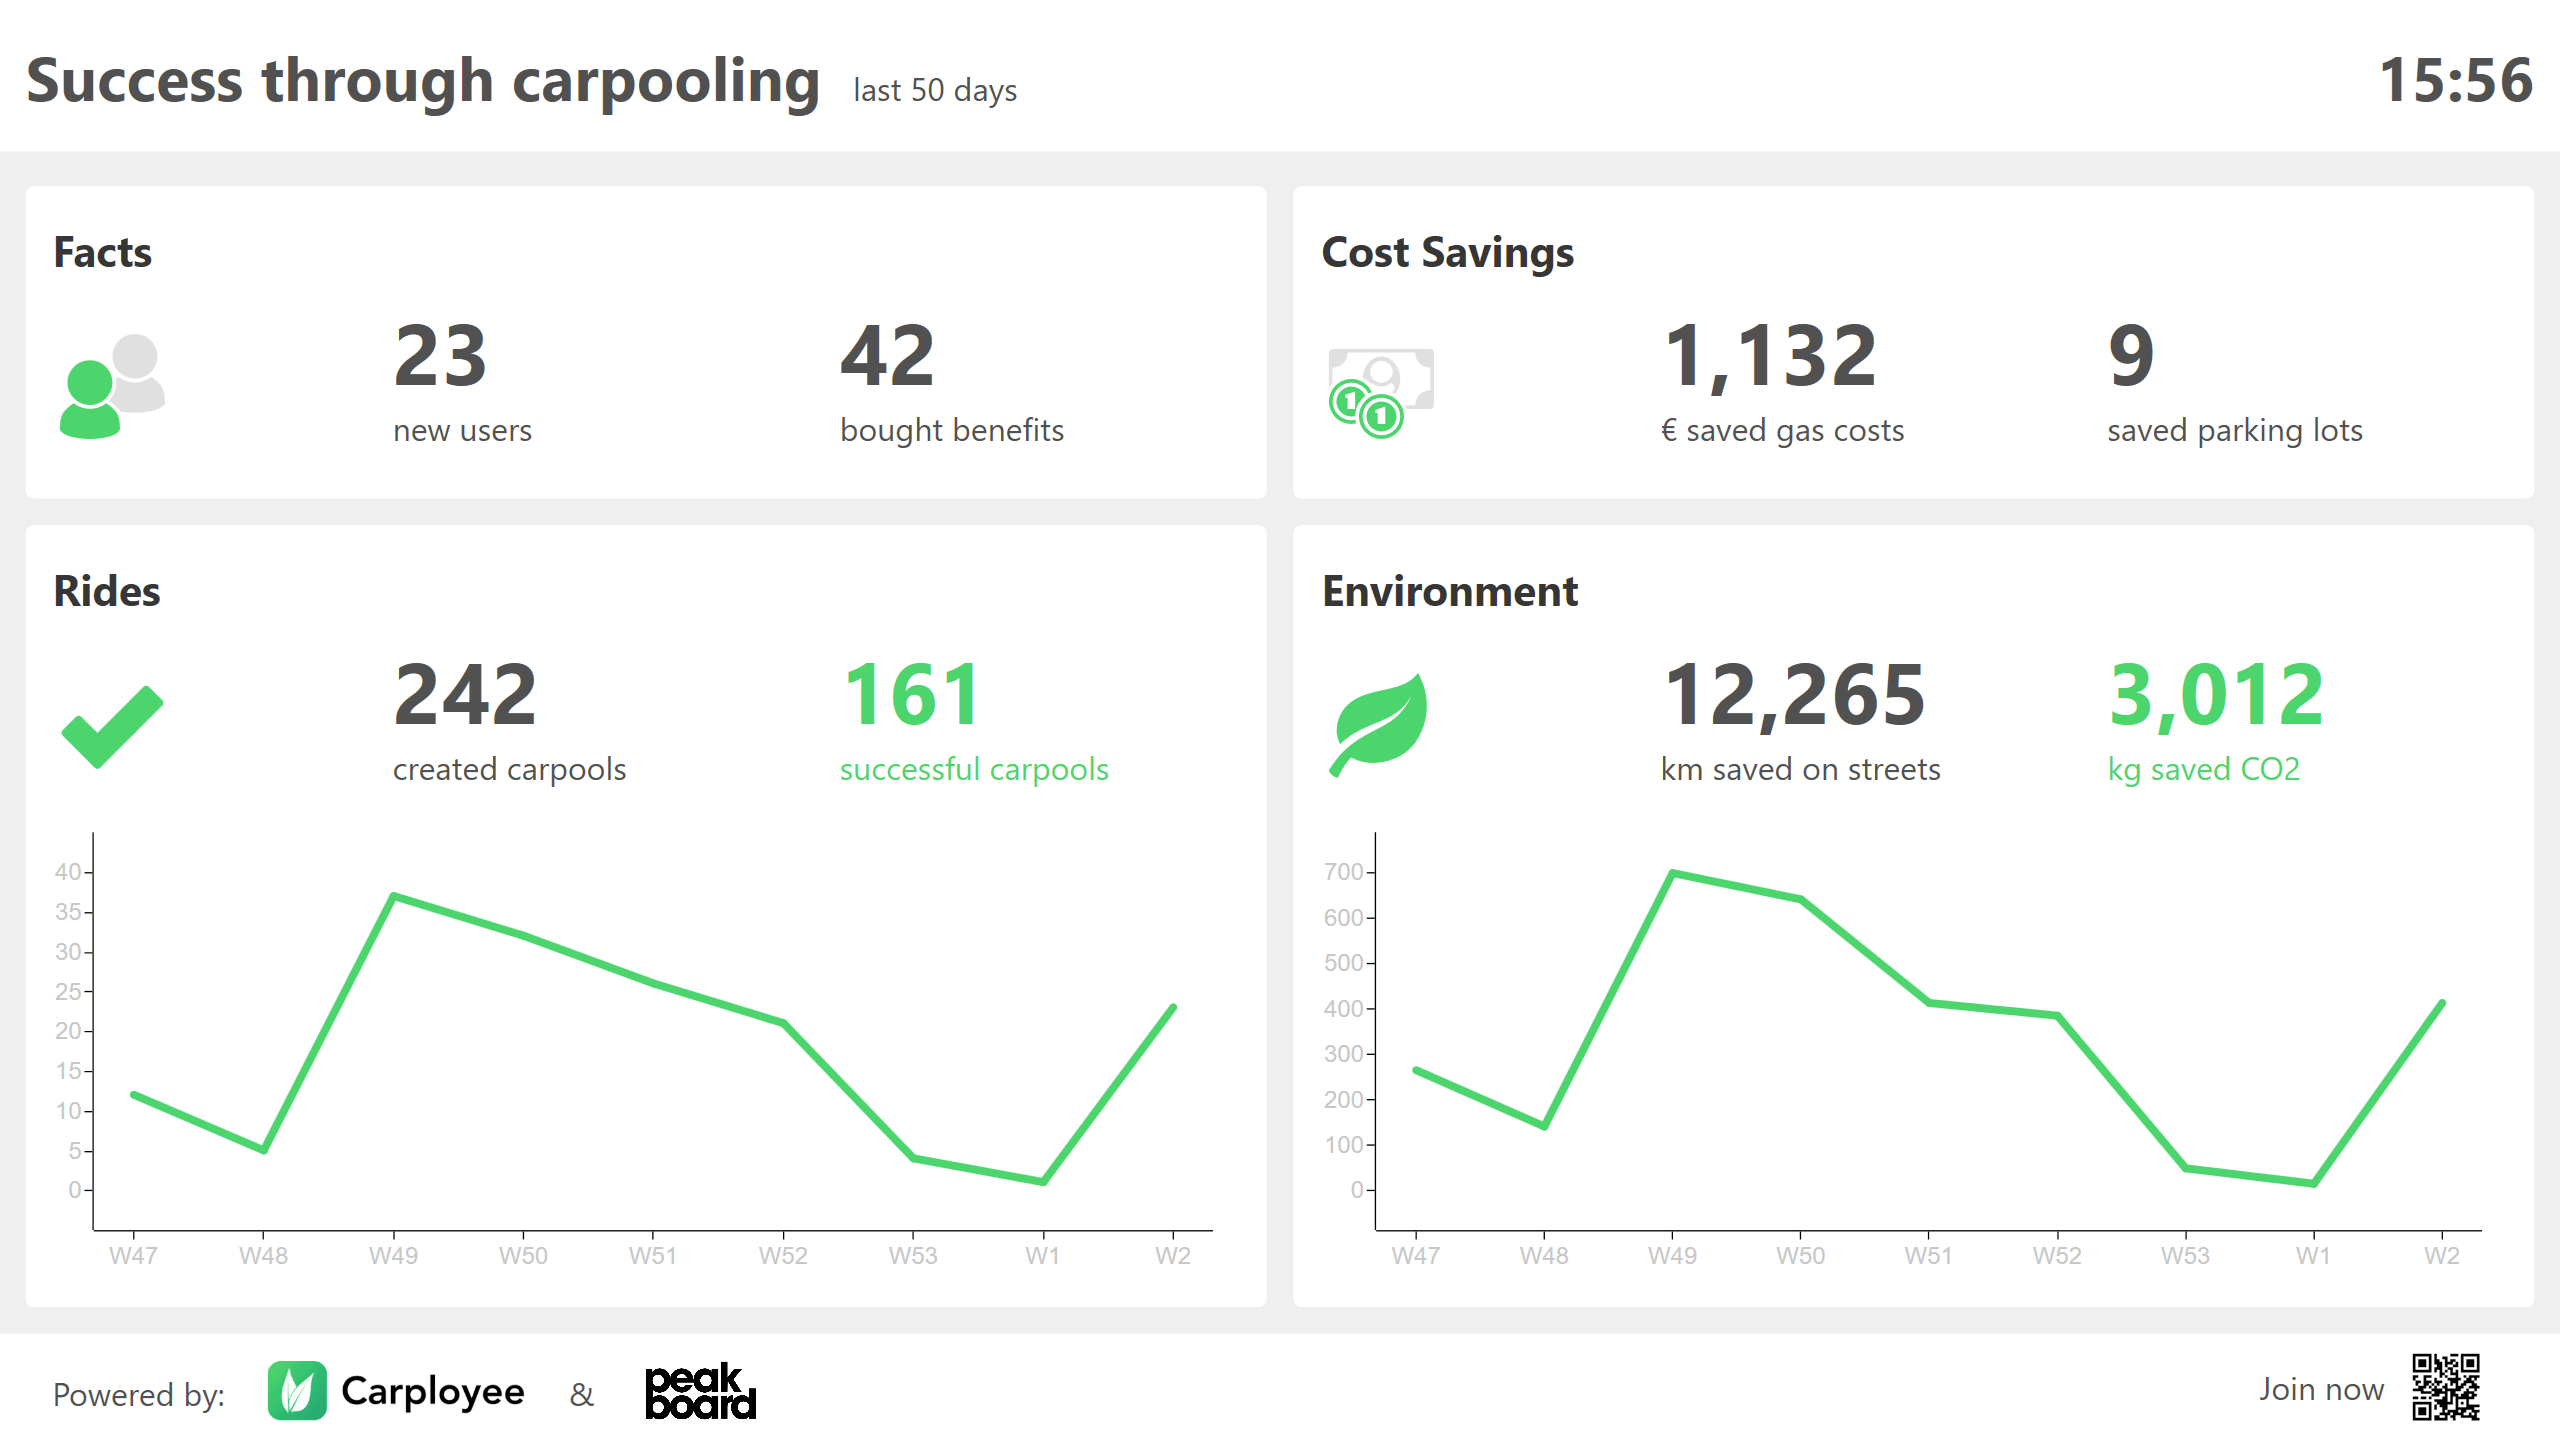The height and width of the screenshot is (1440, 2560).
Task: Select the 3,012 kg saved CO2 figure
Action: pos(2217,695)
